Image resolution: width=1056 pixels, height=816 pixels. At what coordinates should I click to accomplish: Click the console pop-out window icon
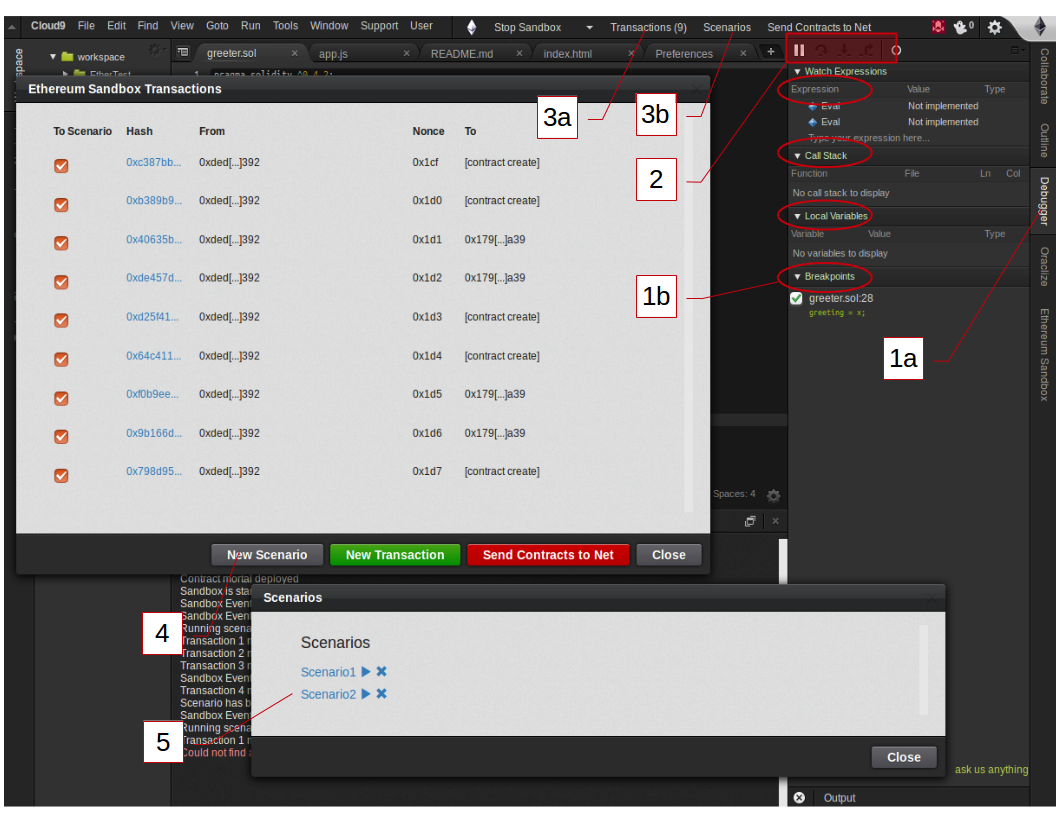(x=750, y=521)
